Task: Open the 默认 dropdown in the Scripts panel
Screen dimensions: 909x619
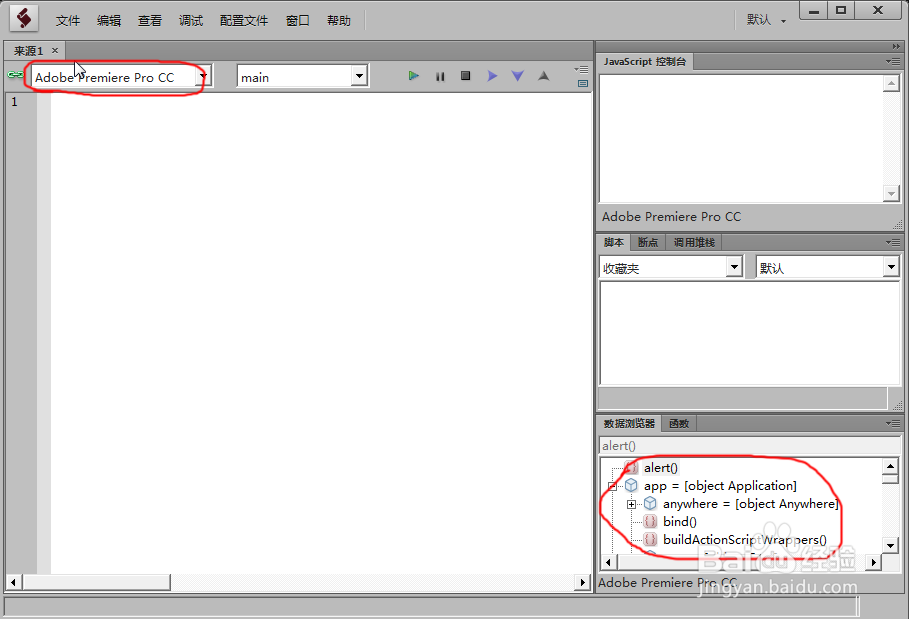Action: [827, 267]
